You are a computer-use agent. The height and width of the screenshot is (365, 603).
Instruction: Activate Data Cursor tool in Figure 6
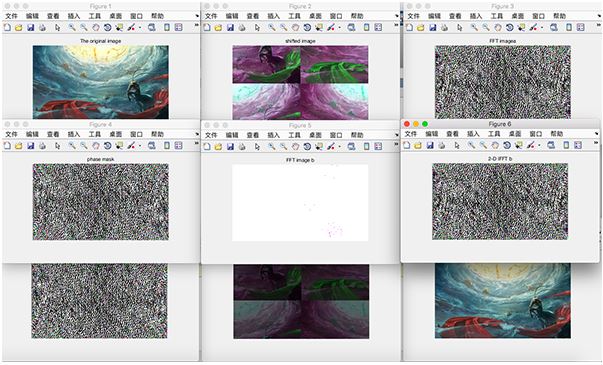tap(519, 145)
